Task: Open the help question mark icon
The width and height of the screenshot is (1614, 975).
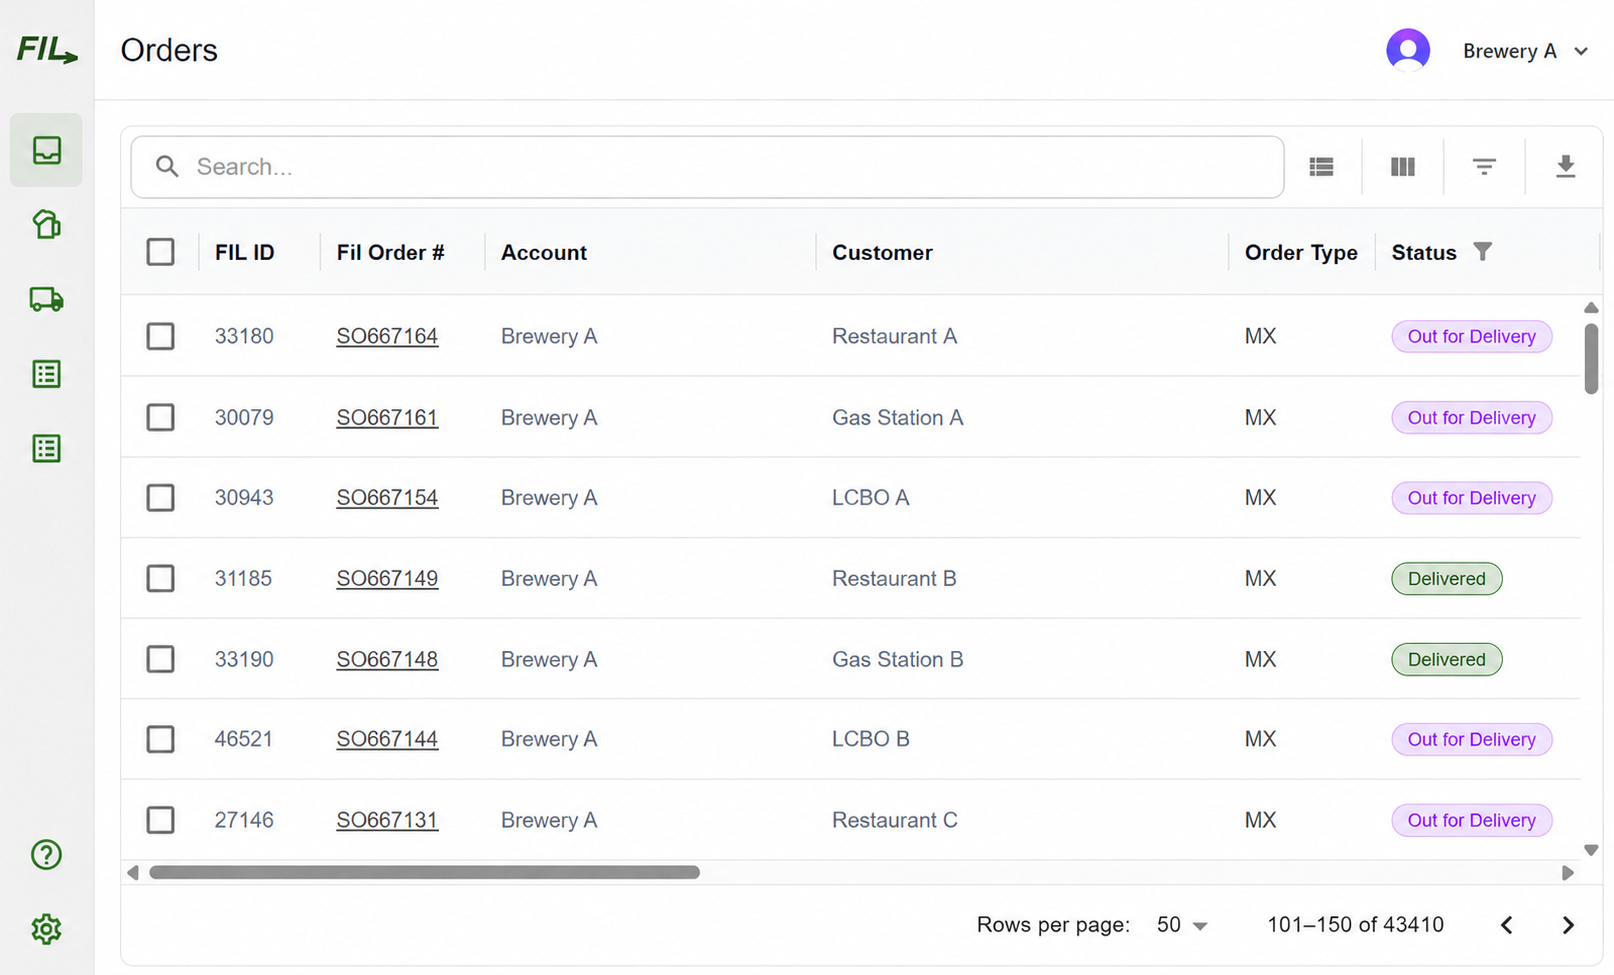Action: tap(47, 855)
